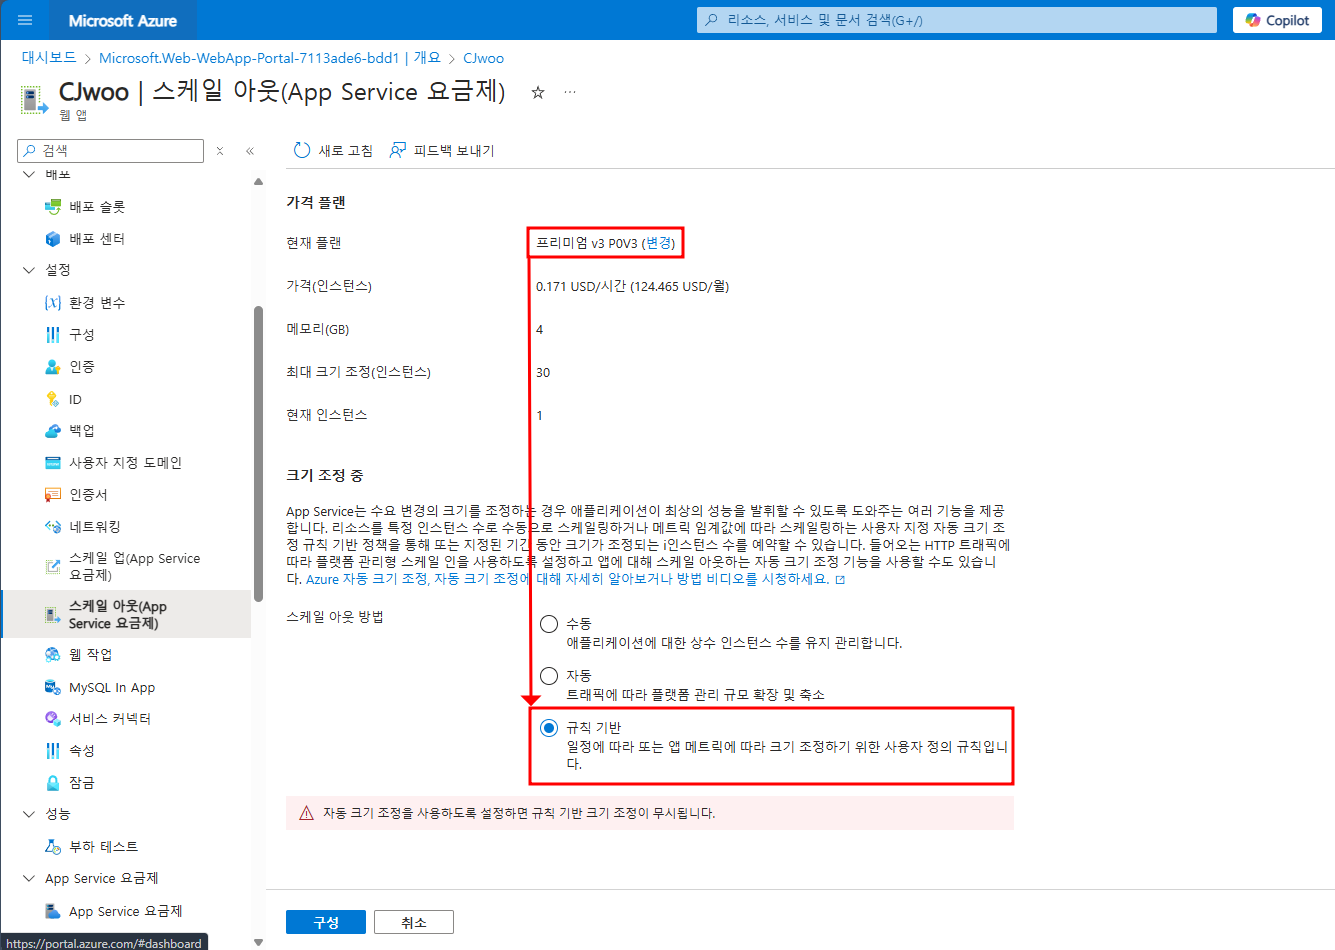This screenshot has height=950, width=1335.
Task: Click the 취소 button
Action: [x=414, y=922]
